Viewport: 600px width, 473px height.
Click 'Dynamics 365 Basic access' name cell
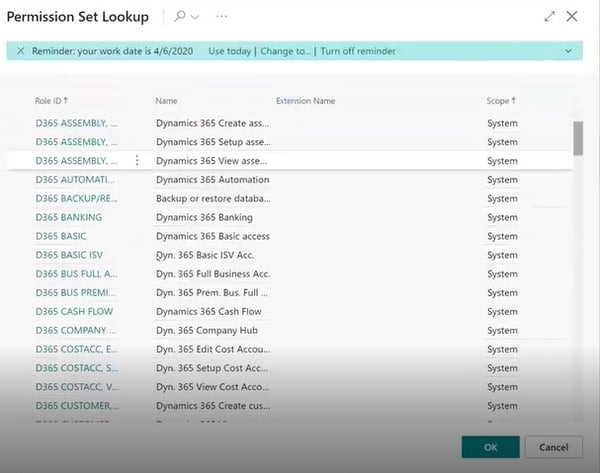pos(213,236)
